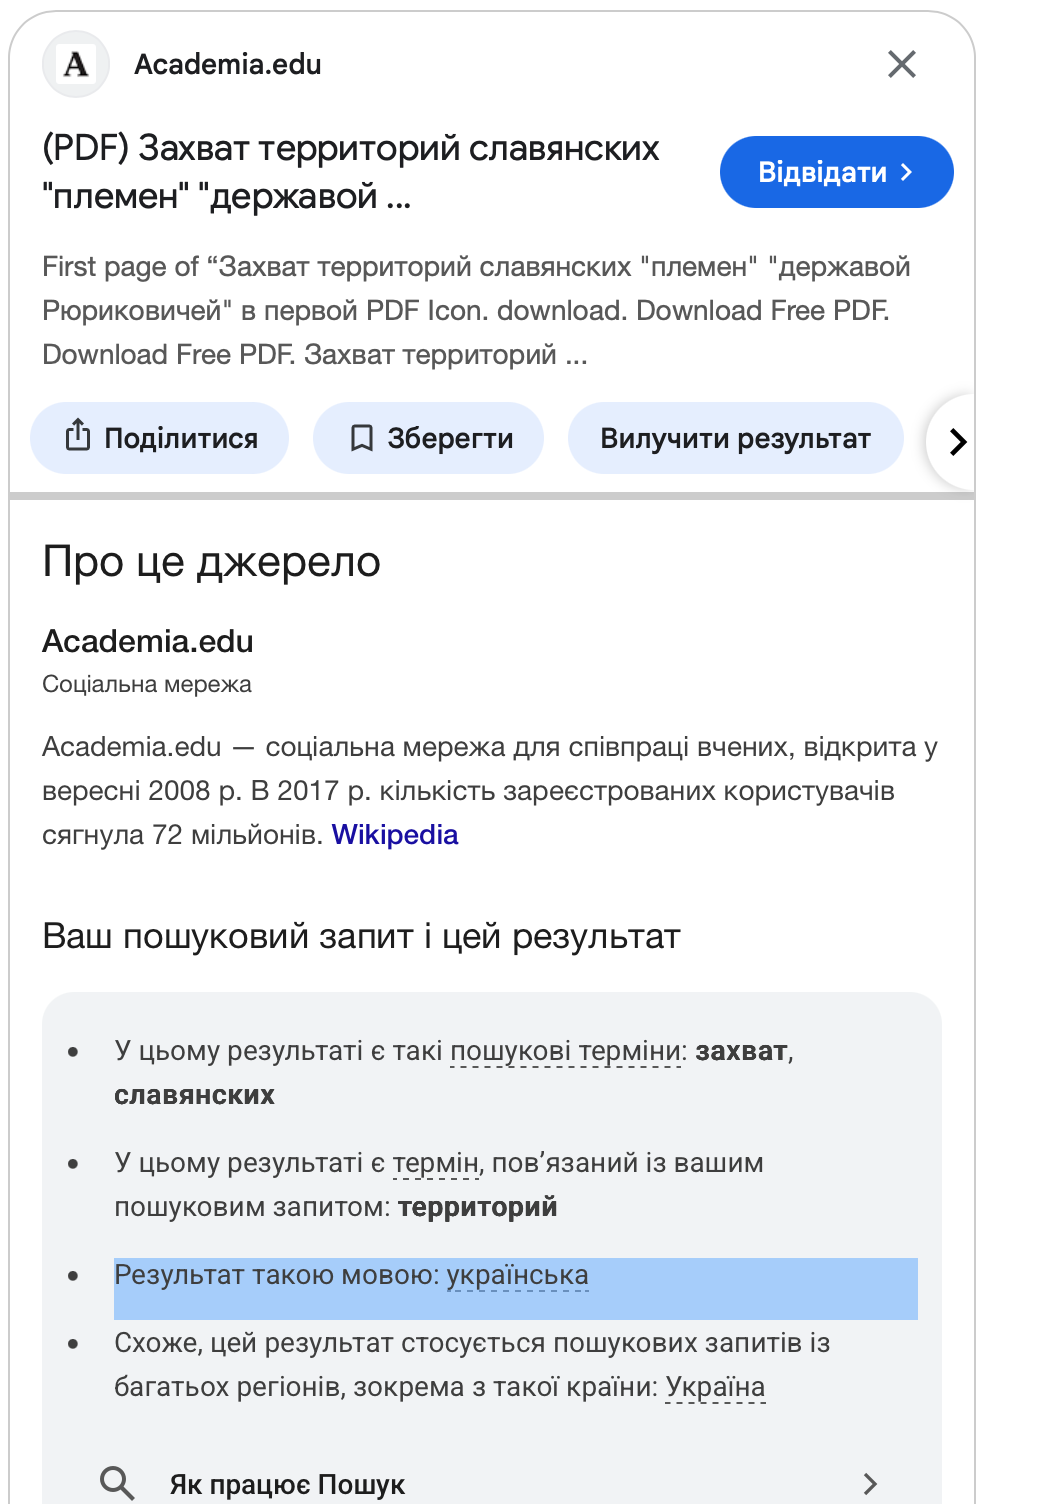Click the Україна country link

(x=715, y=1387)
